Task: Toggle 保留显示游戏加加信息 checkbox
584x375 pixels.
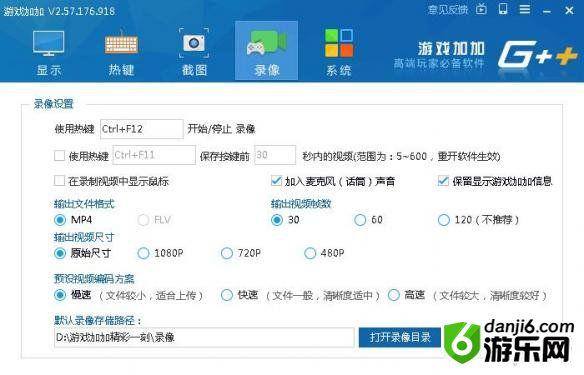Action: tap(443, 181)
